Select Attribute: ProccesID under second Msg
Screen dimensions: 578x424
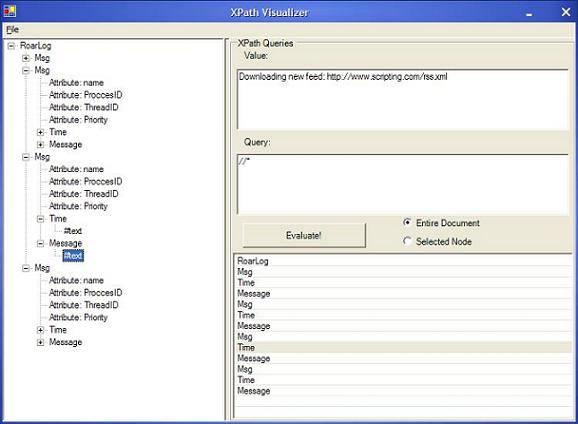(86, 95)
